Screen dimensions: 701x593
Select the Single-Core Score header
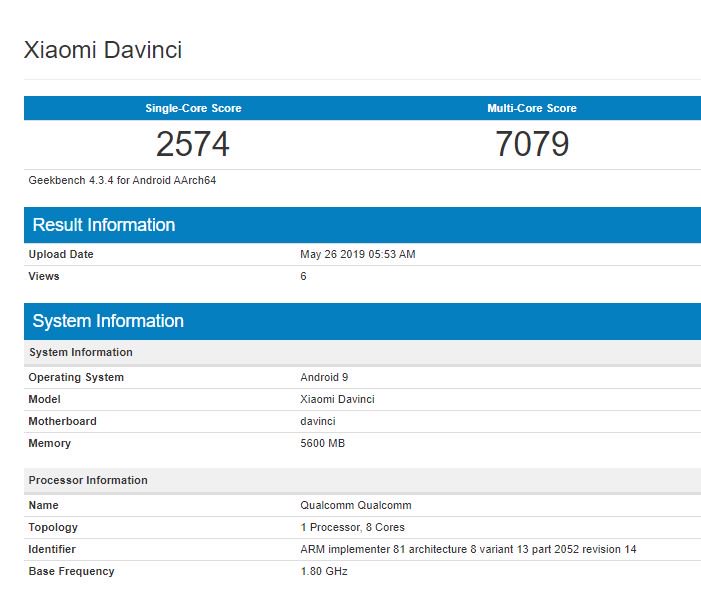tap(193, 108)
